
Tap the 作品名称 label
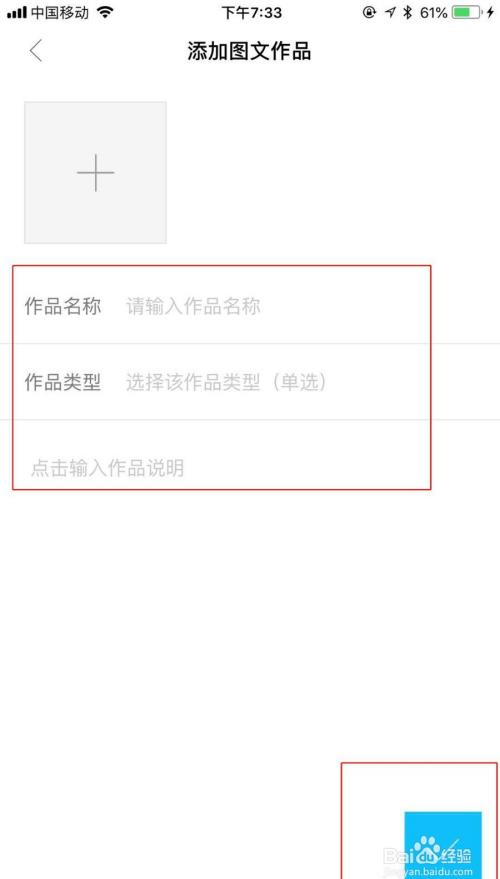click(x=63, y=307)
